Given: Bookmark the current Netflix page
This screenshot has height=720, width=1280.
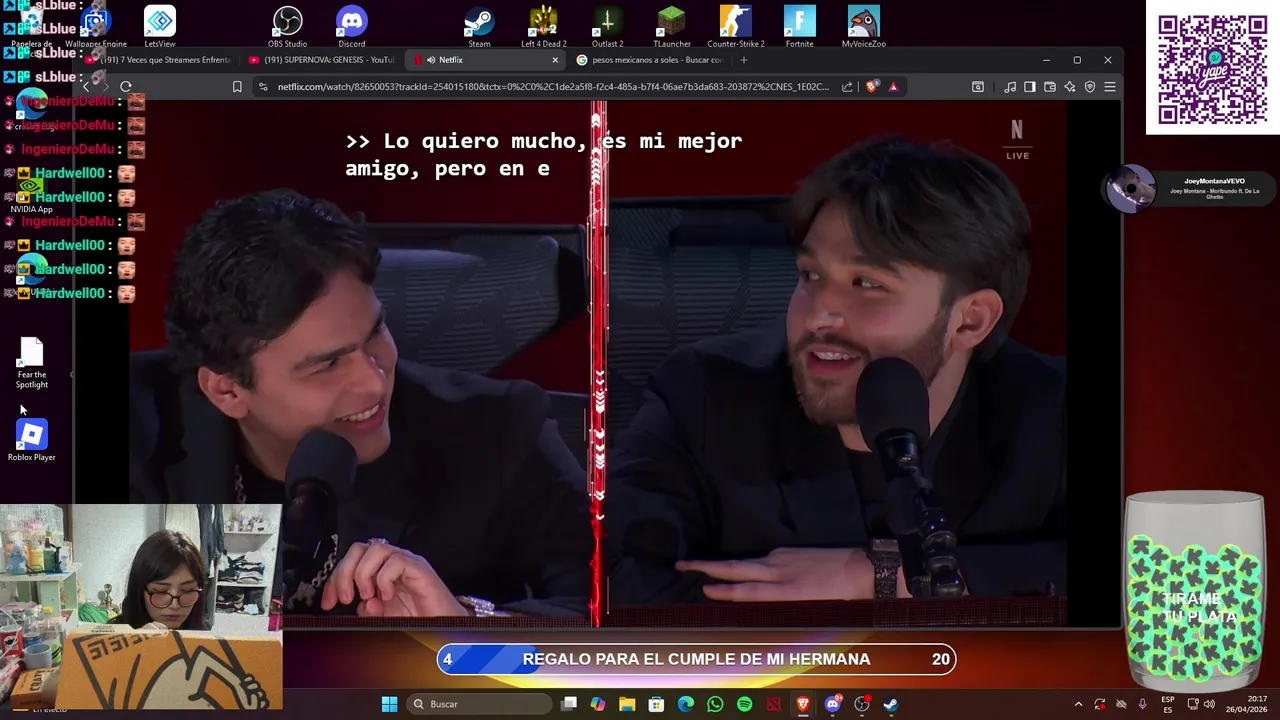Looking at the screenshot, I should click(237, 87).
